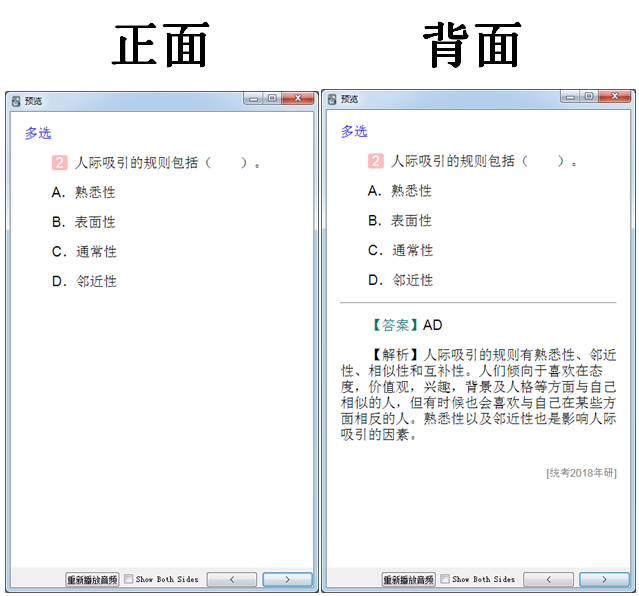Select option 'B. 表面性' in left window

84,222
